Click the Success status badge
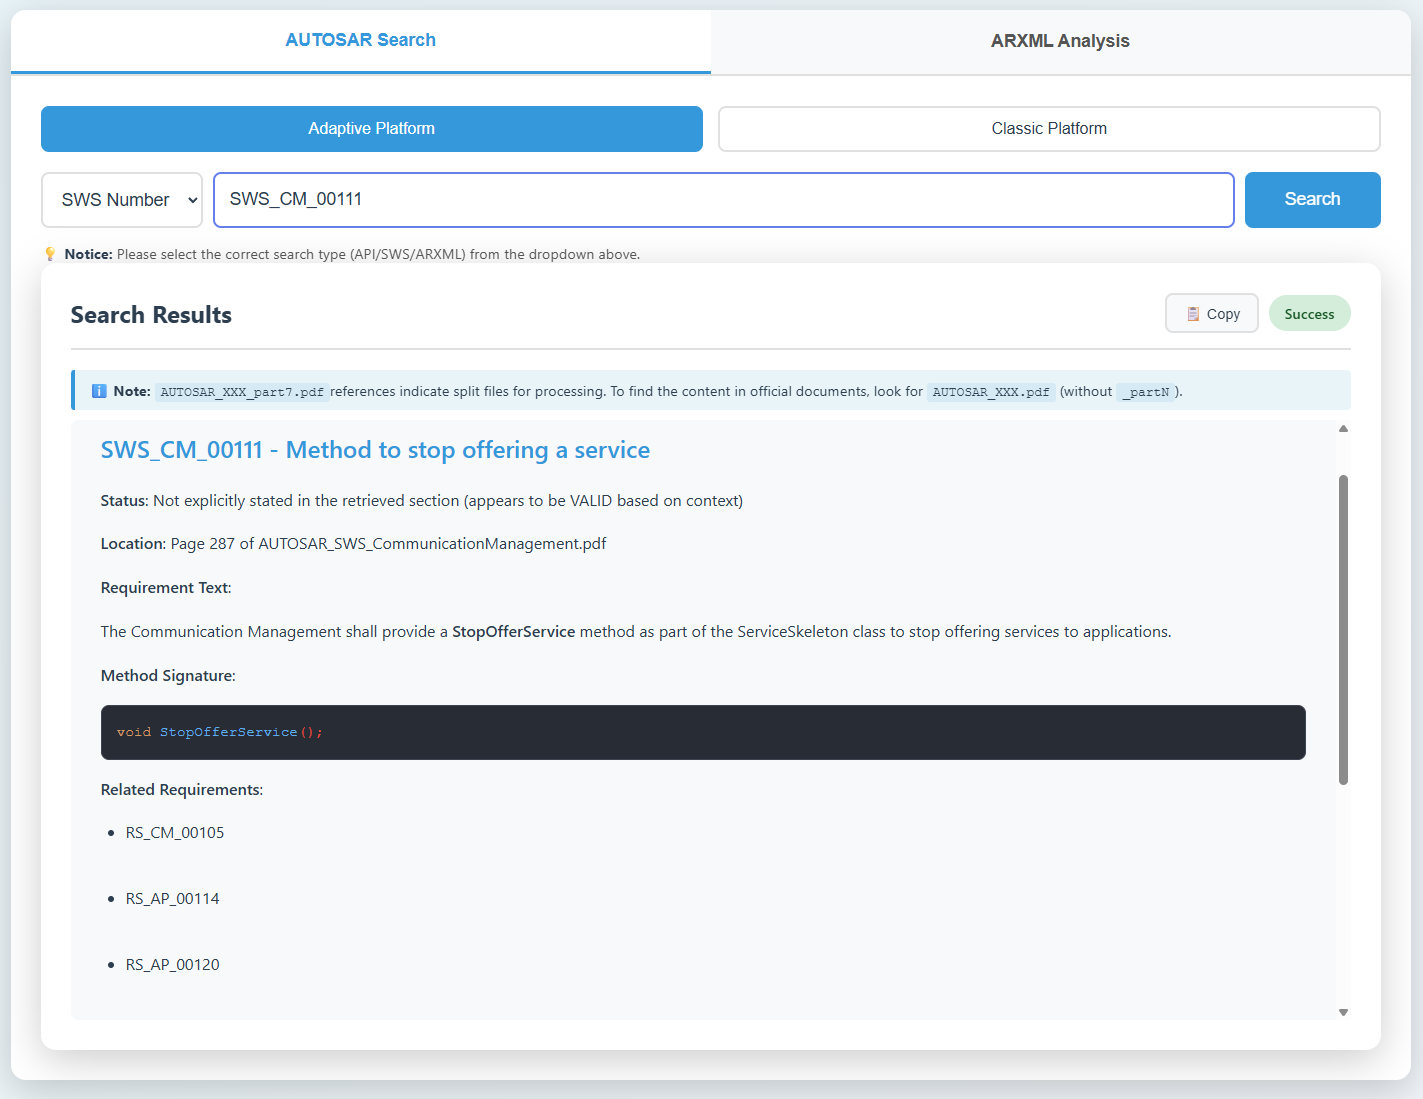 tap(1308, 314)
